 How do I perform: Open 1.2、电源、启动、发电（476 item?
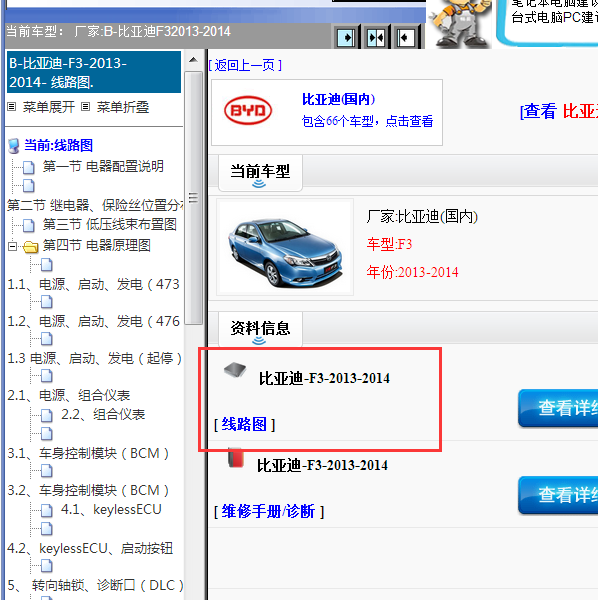[x=93, y=321]
